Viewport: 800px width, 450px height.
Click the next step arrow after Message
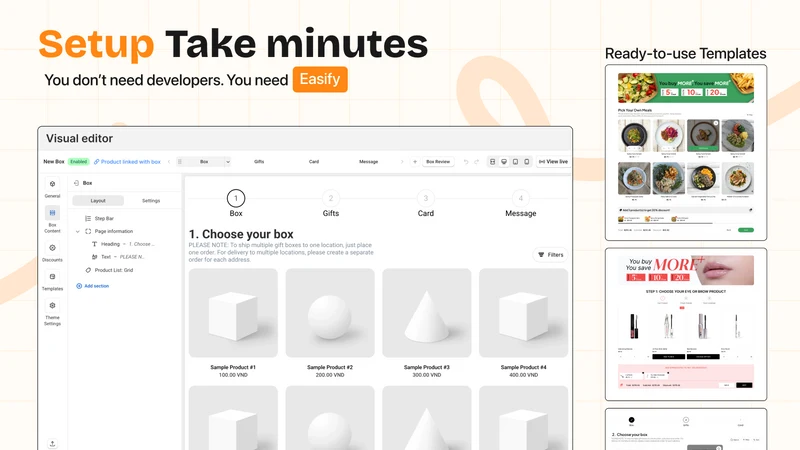402,162
